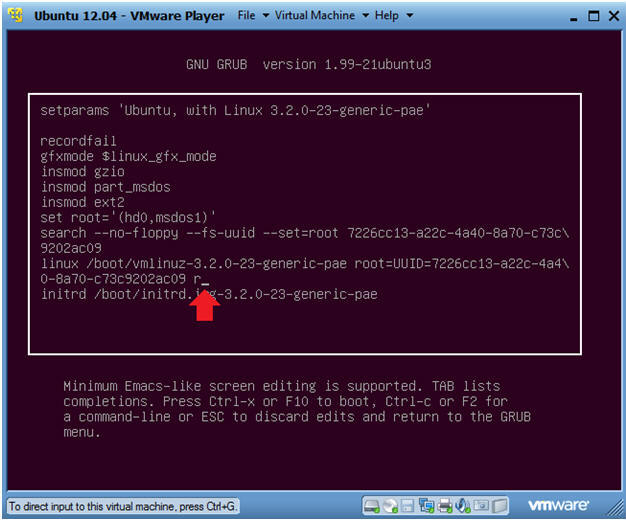Click the 'GNU GRUB version 1.99-21ubuntu3' header
This screenshot has width=626, height=520.
309,64
